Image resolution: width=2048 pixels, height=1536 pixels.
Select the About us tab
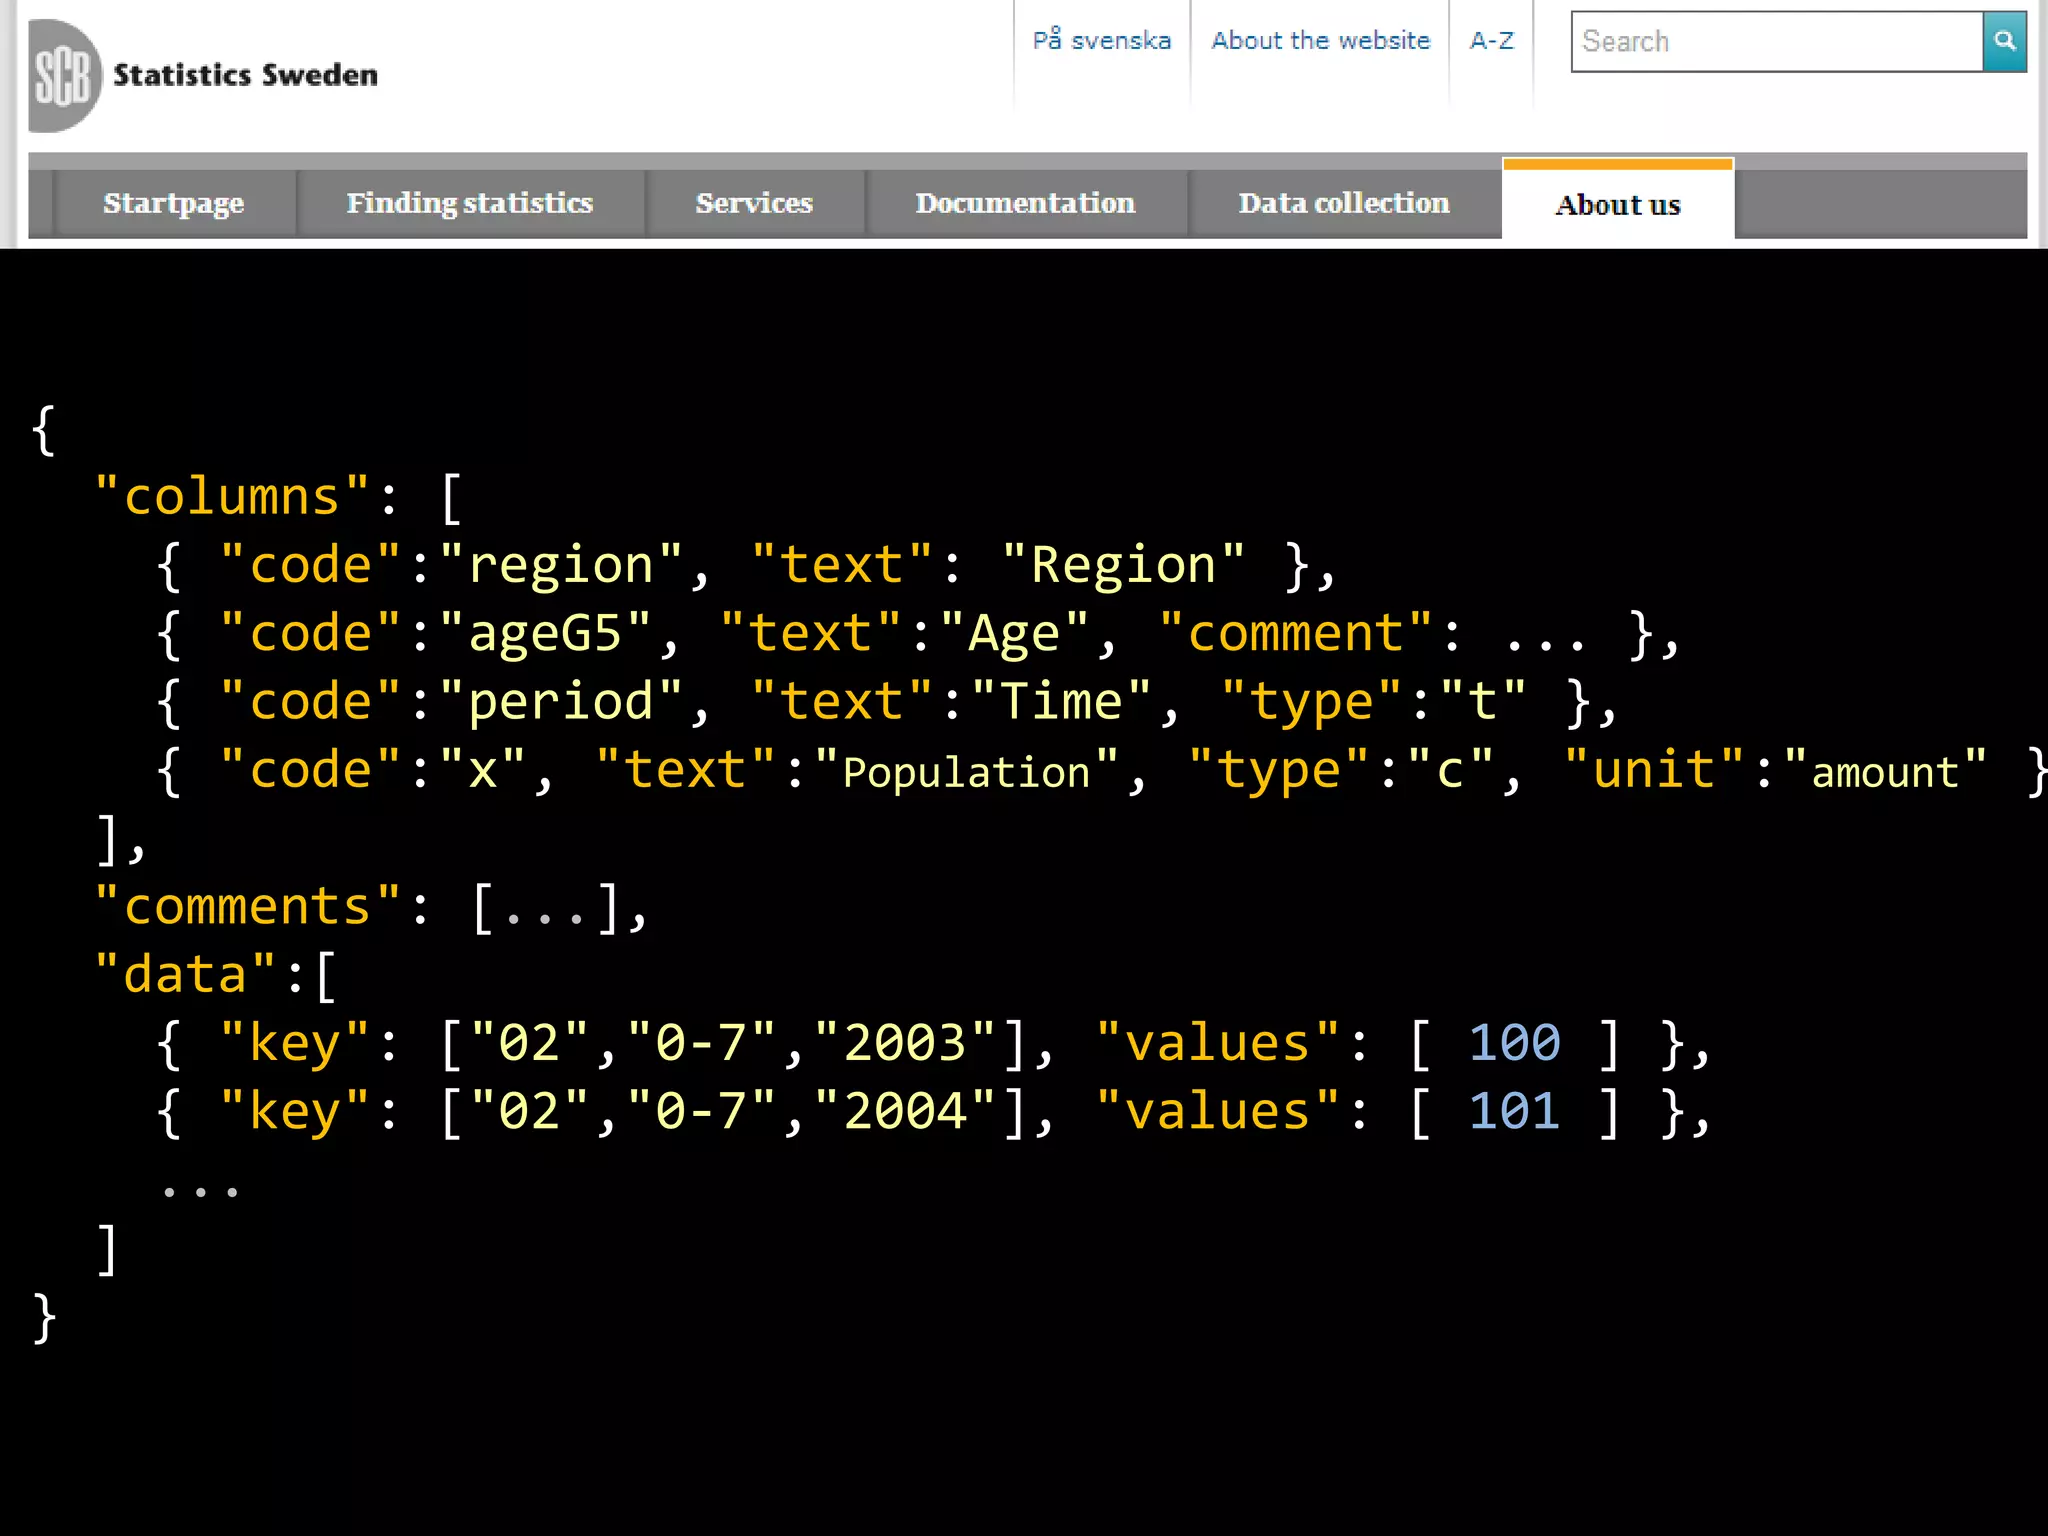(1618, 200)
